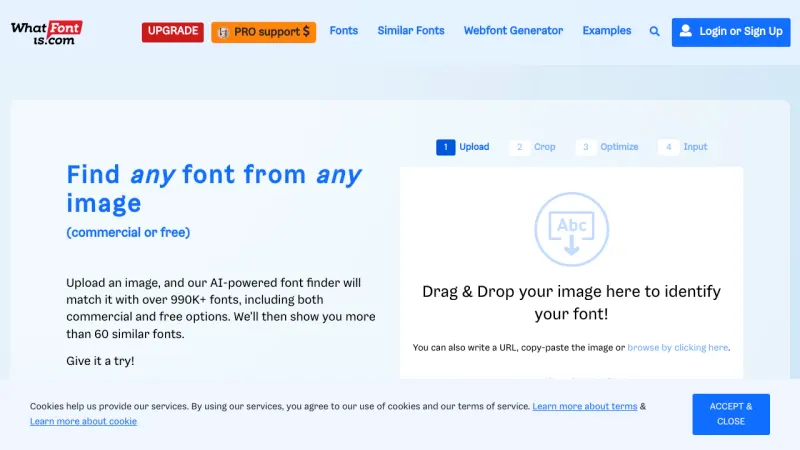Select step 1 Upload tab
This screenshot has height=450, width=800.
click(x=463, y=147)
